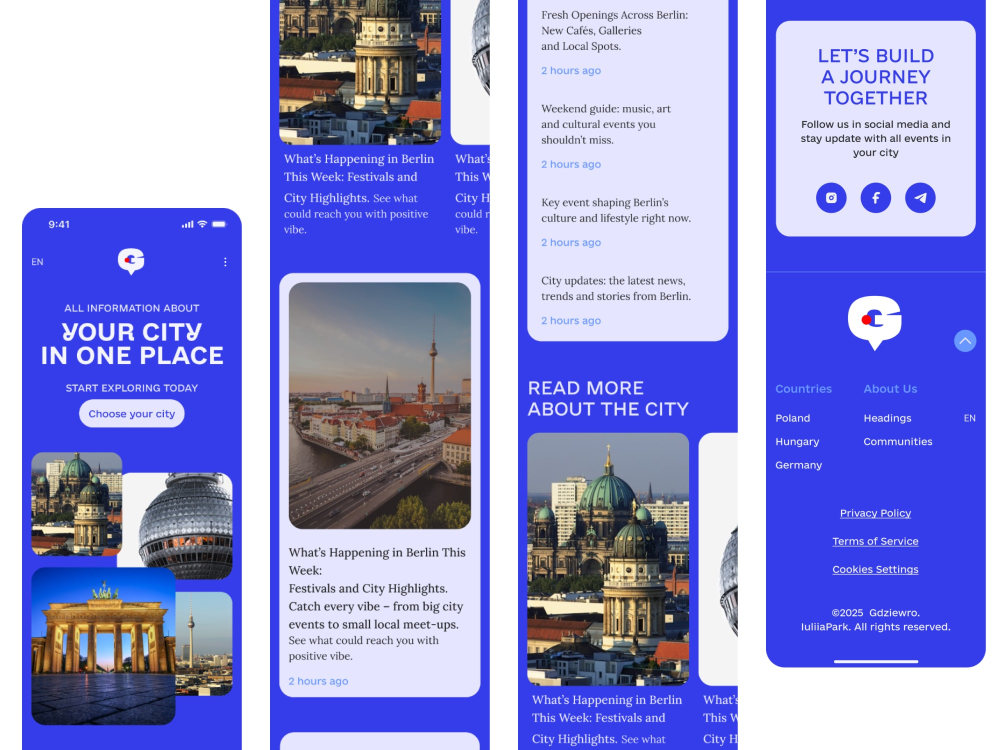1000x750 pixels.
Task: Open the three-dot menu in phone header
Action: coord(225,262)
